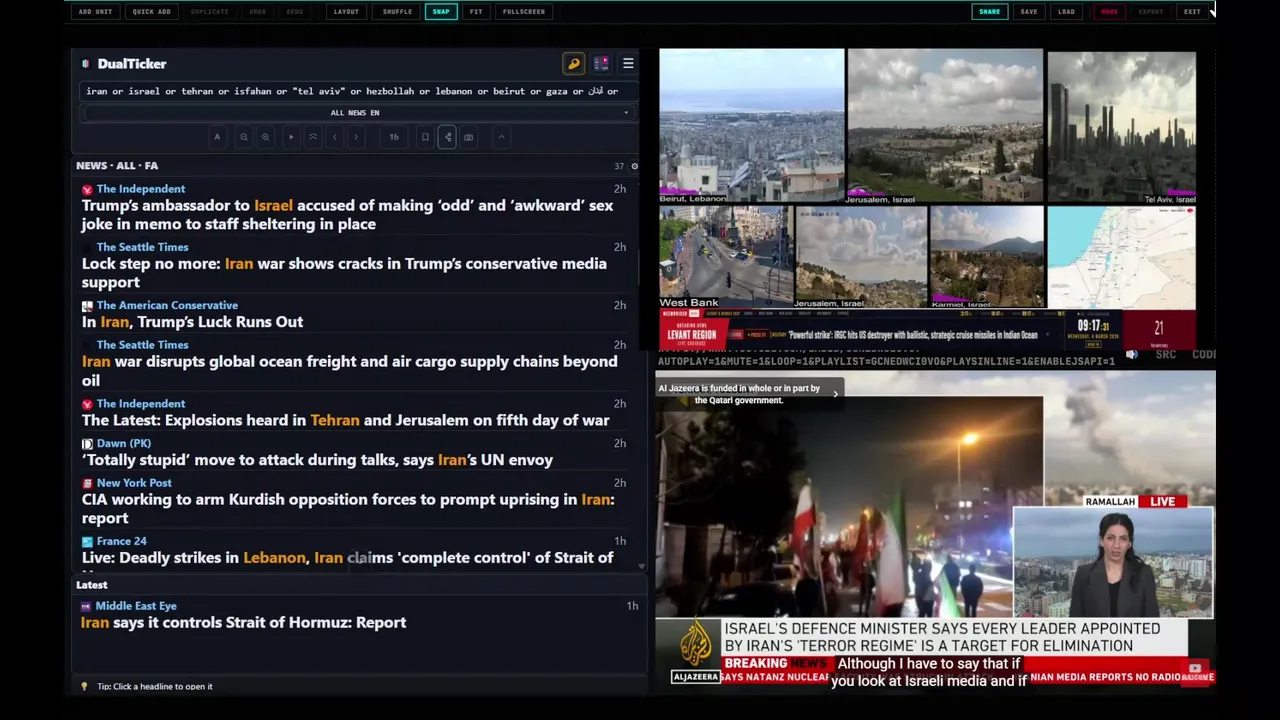The width and height of the screenshot is (1280, 720).
Task: Click the SAVE button
Action: [1029, 12]
